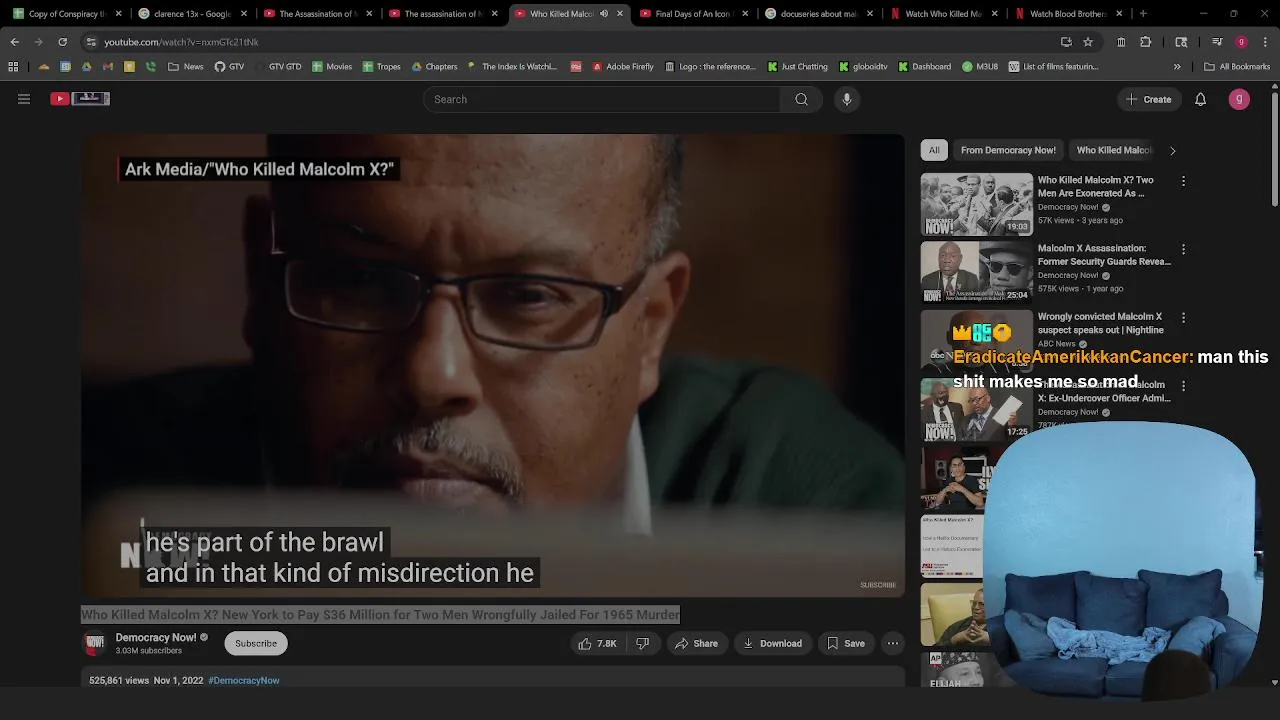
Task: Reload the YouTube page
Action: point(62,42)
